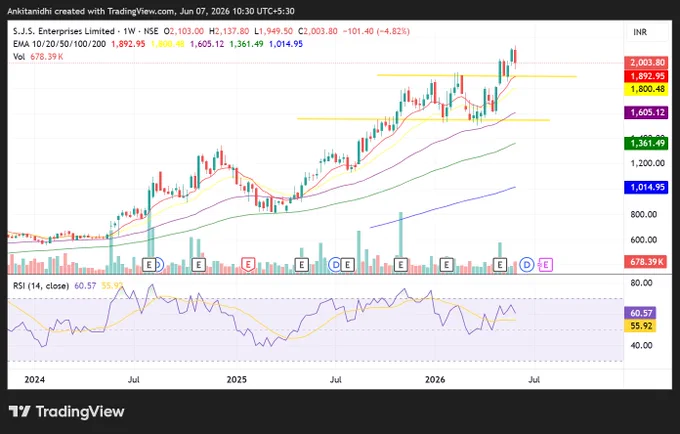Click the change value −101.40 (−4.82%)
This screenshot has width=680, height=434.
tap(376, 31)
